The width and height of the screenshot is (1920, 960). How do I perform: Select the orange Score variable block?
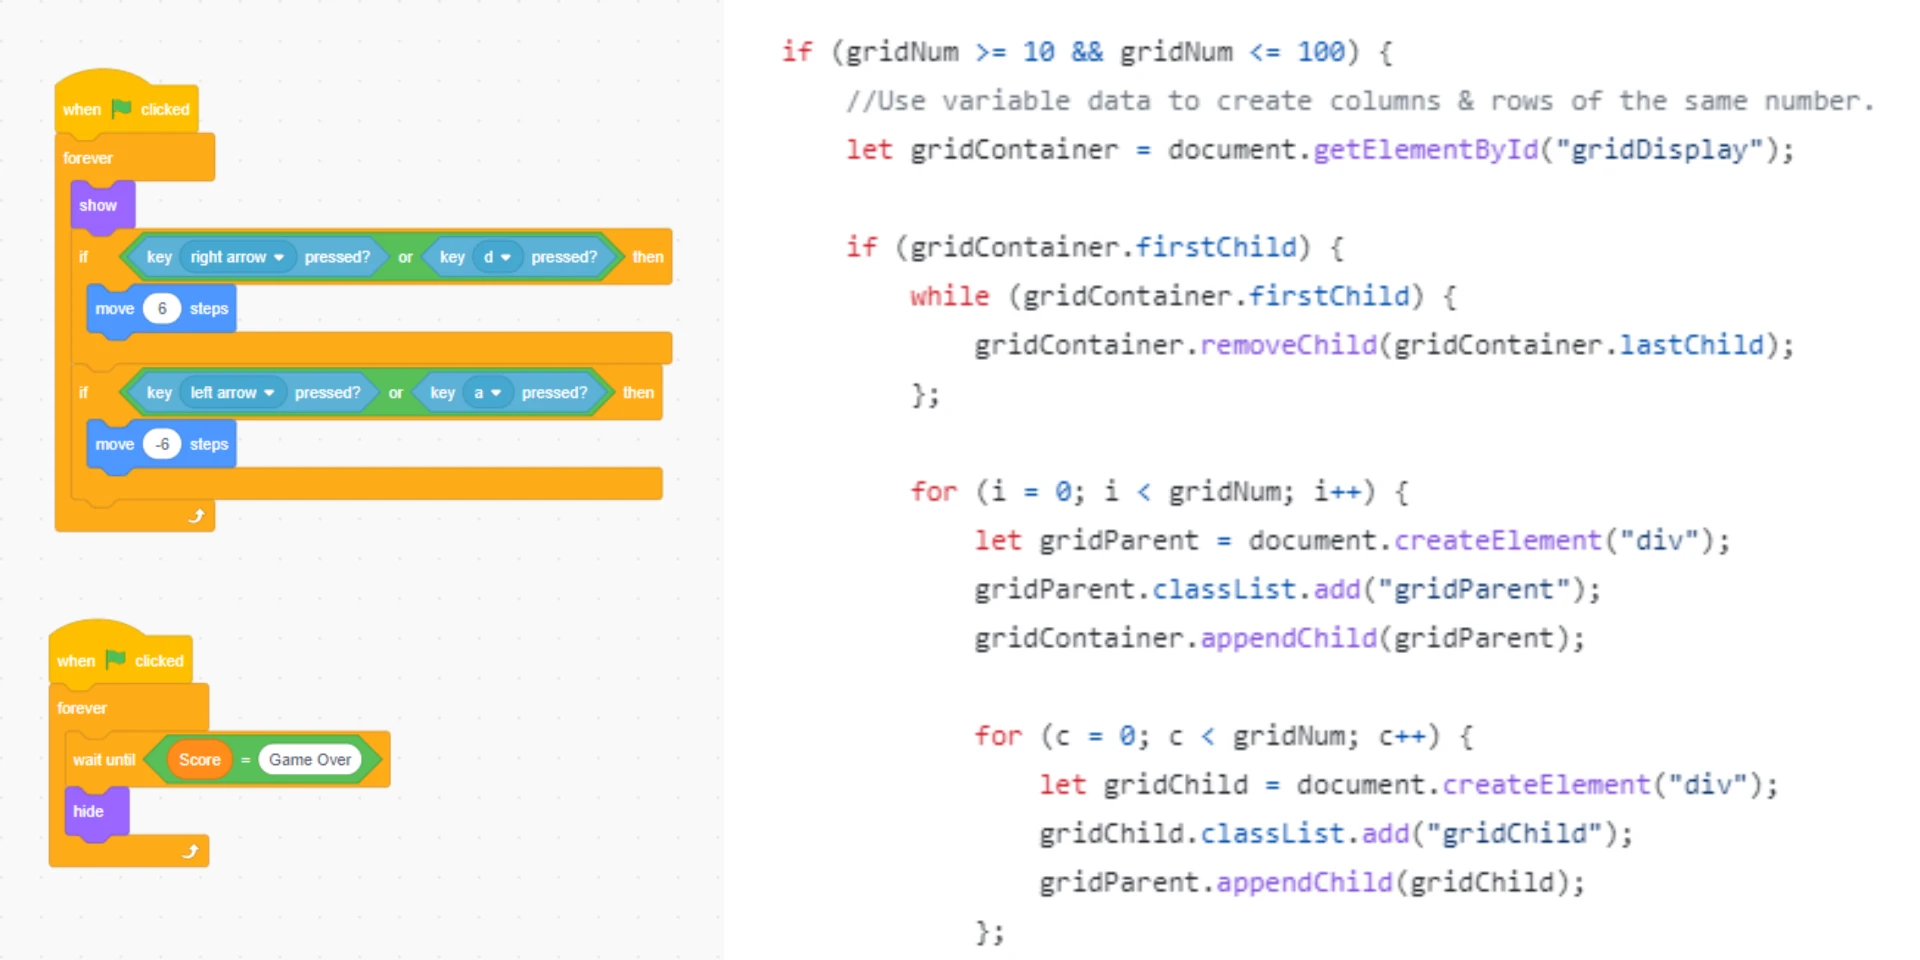tap(200, 760)
